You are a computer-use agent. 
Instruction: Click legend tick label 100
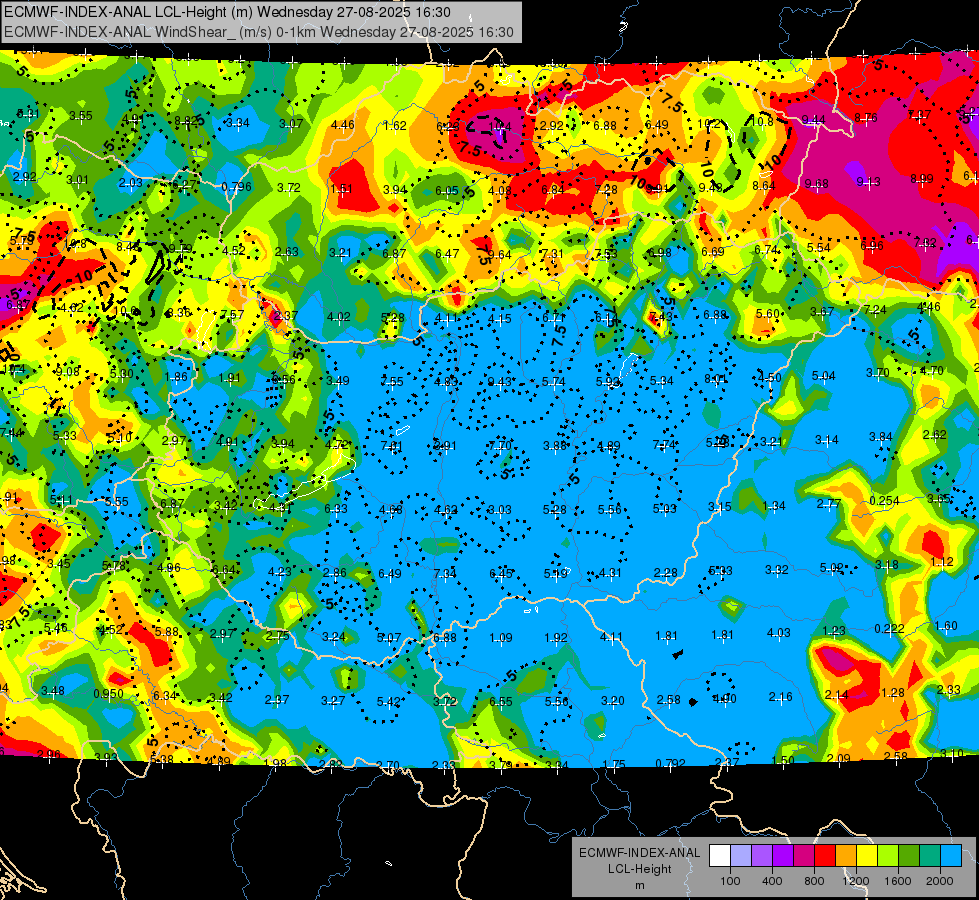(730, 881)
